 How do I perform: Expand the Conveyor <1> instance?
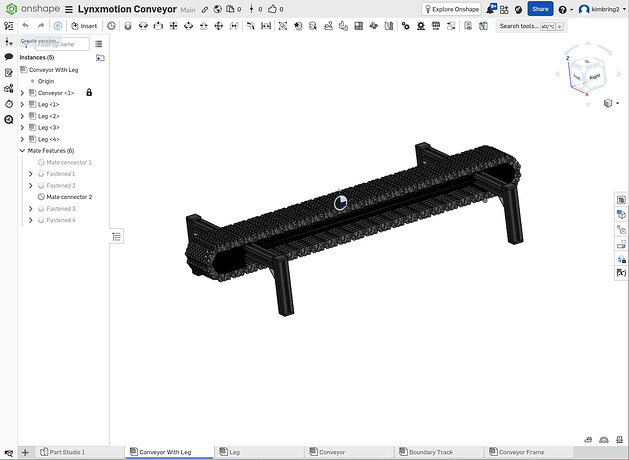click(22, 93)
